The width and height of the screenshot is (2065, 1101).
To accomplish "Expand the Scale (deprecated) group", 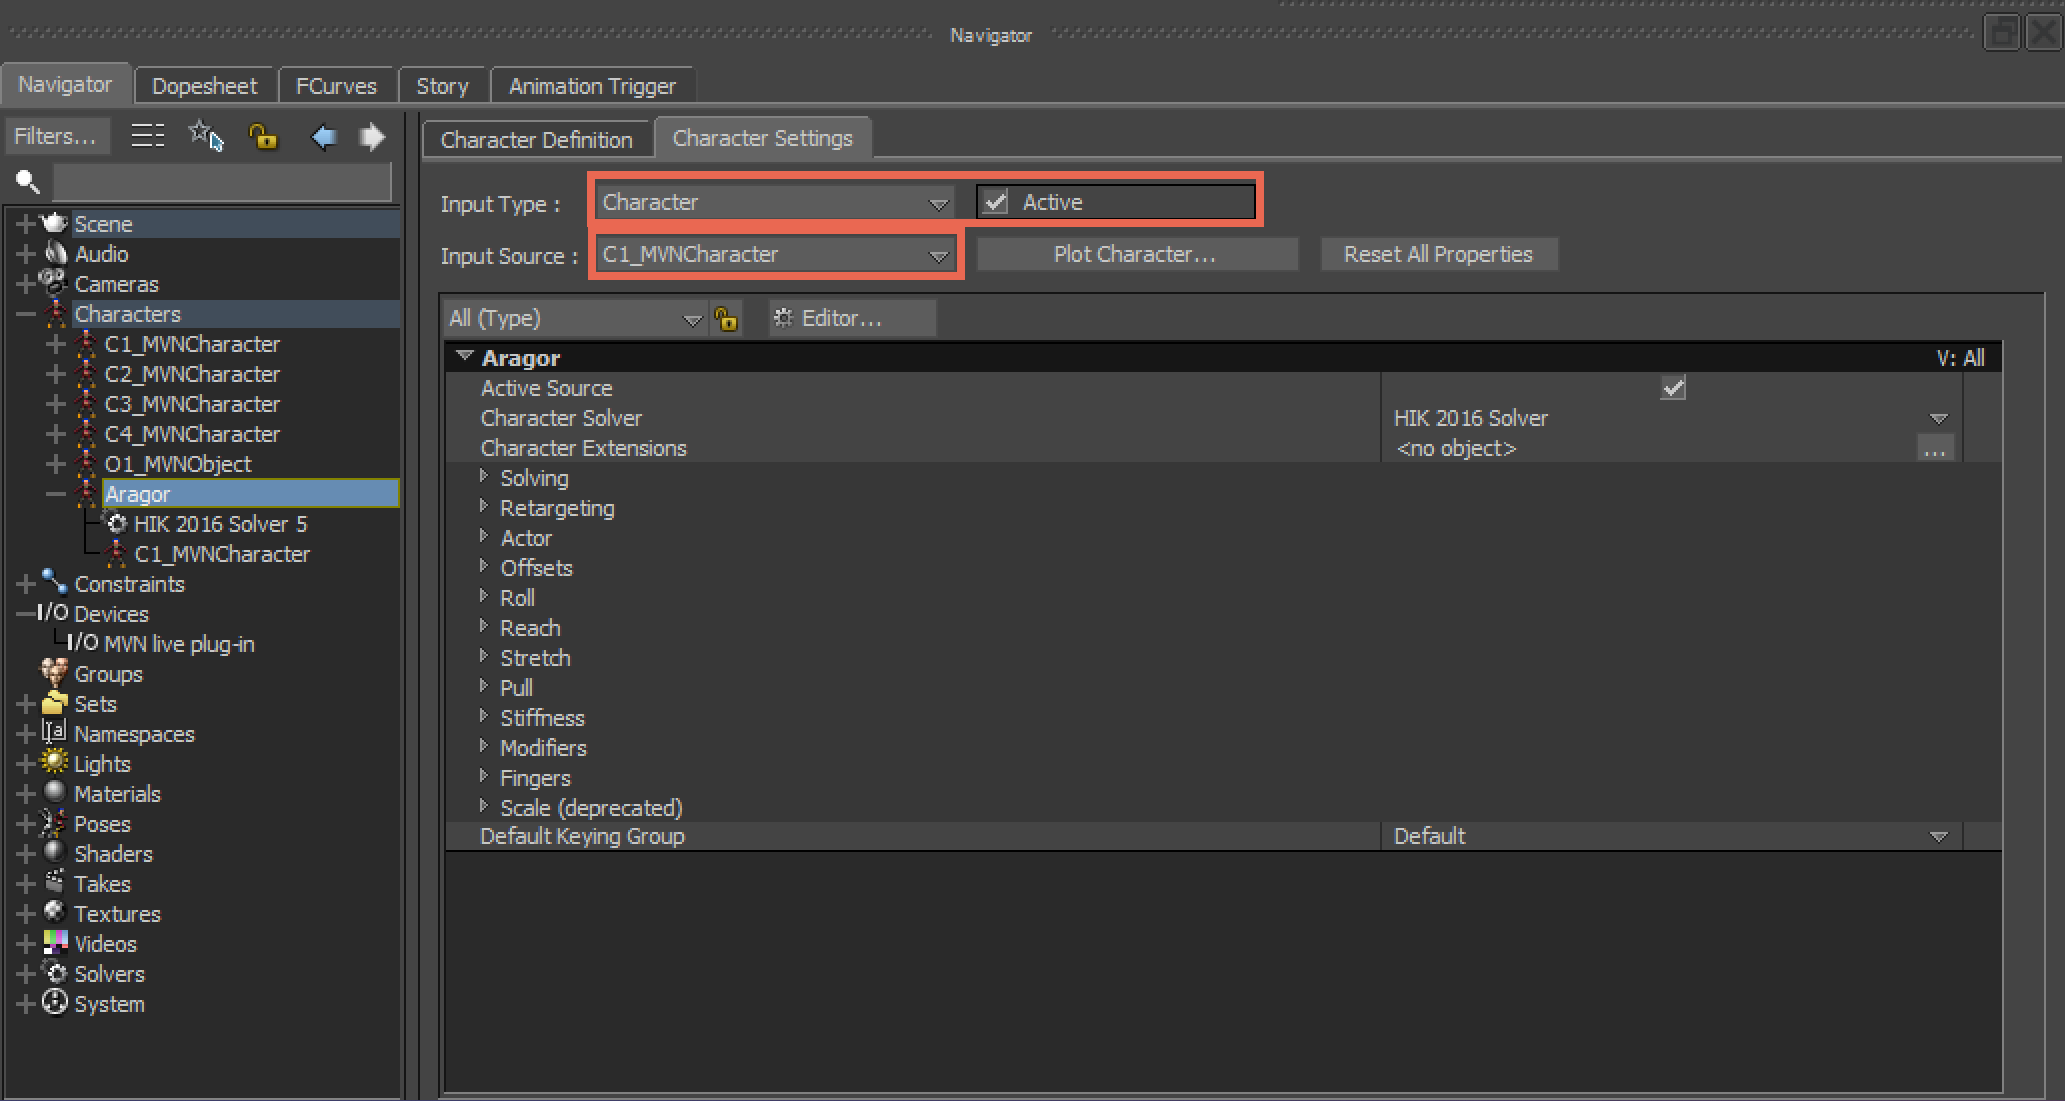I will [x=484, y=806].
